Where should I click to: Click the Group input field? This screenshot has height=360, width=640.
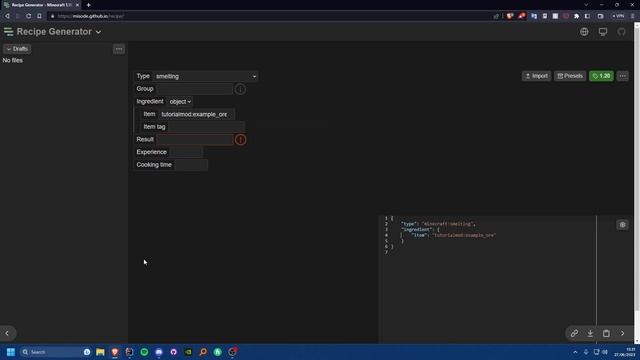pos(194,89)
